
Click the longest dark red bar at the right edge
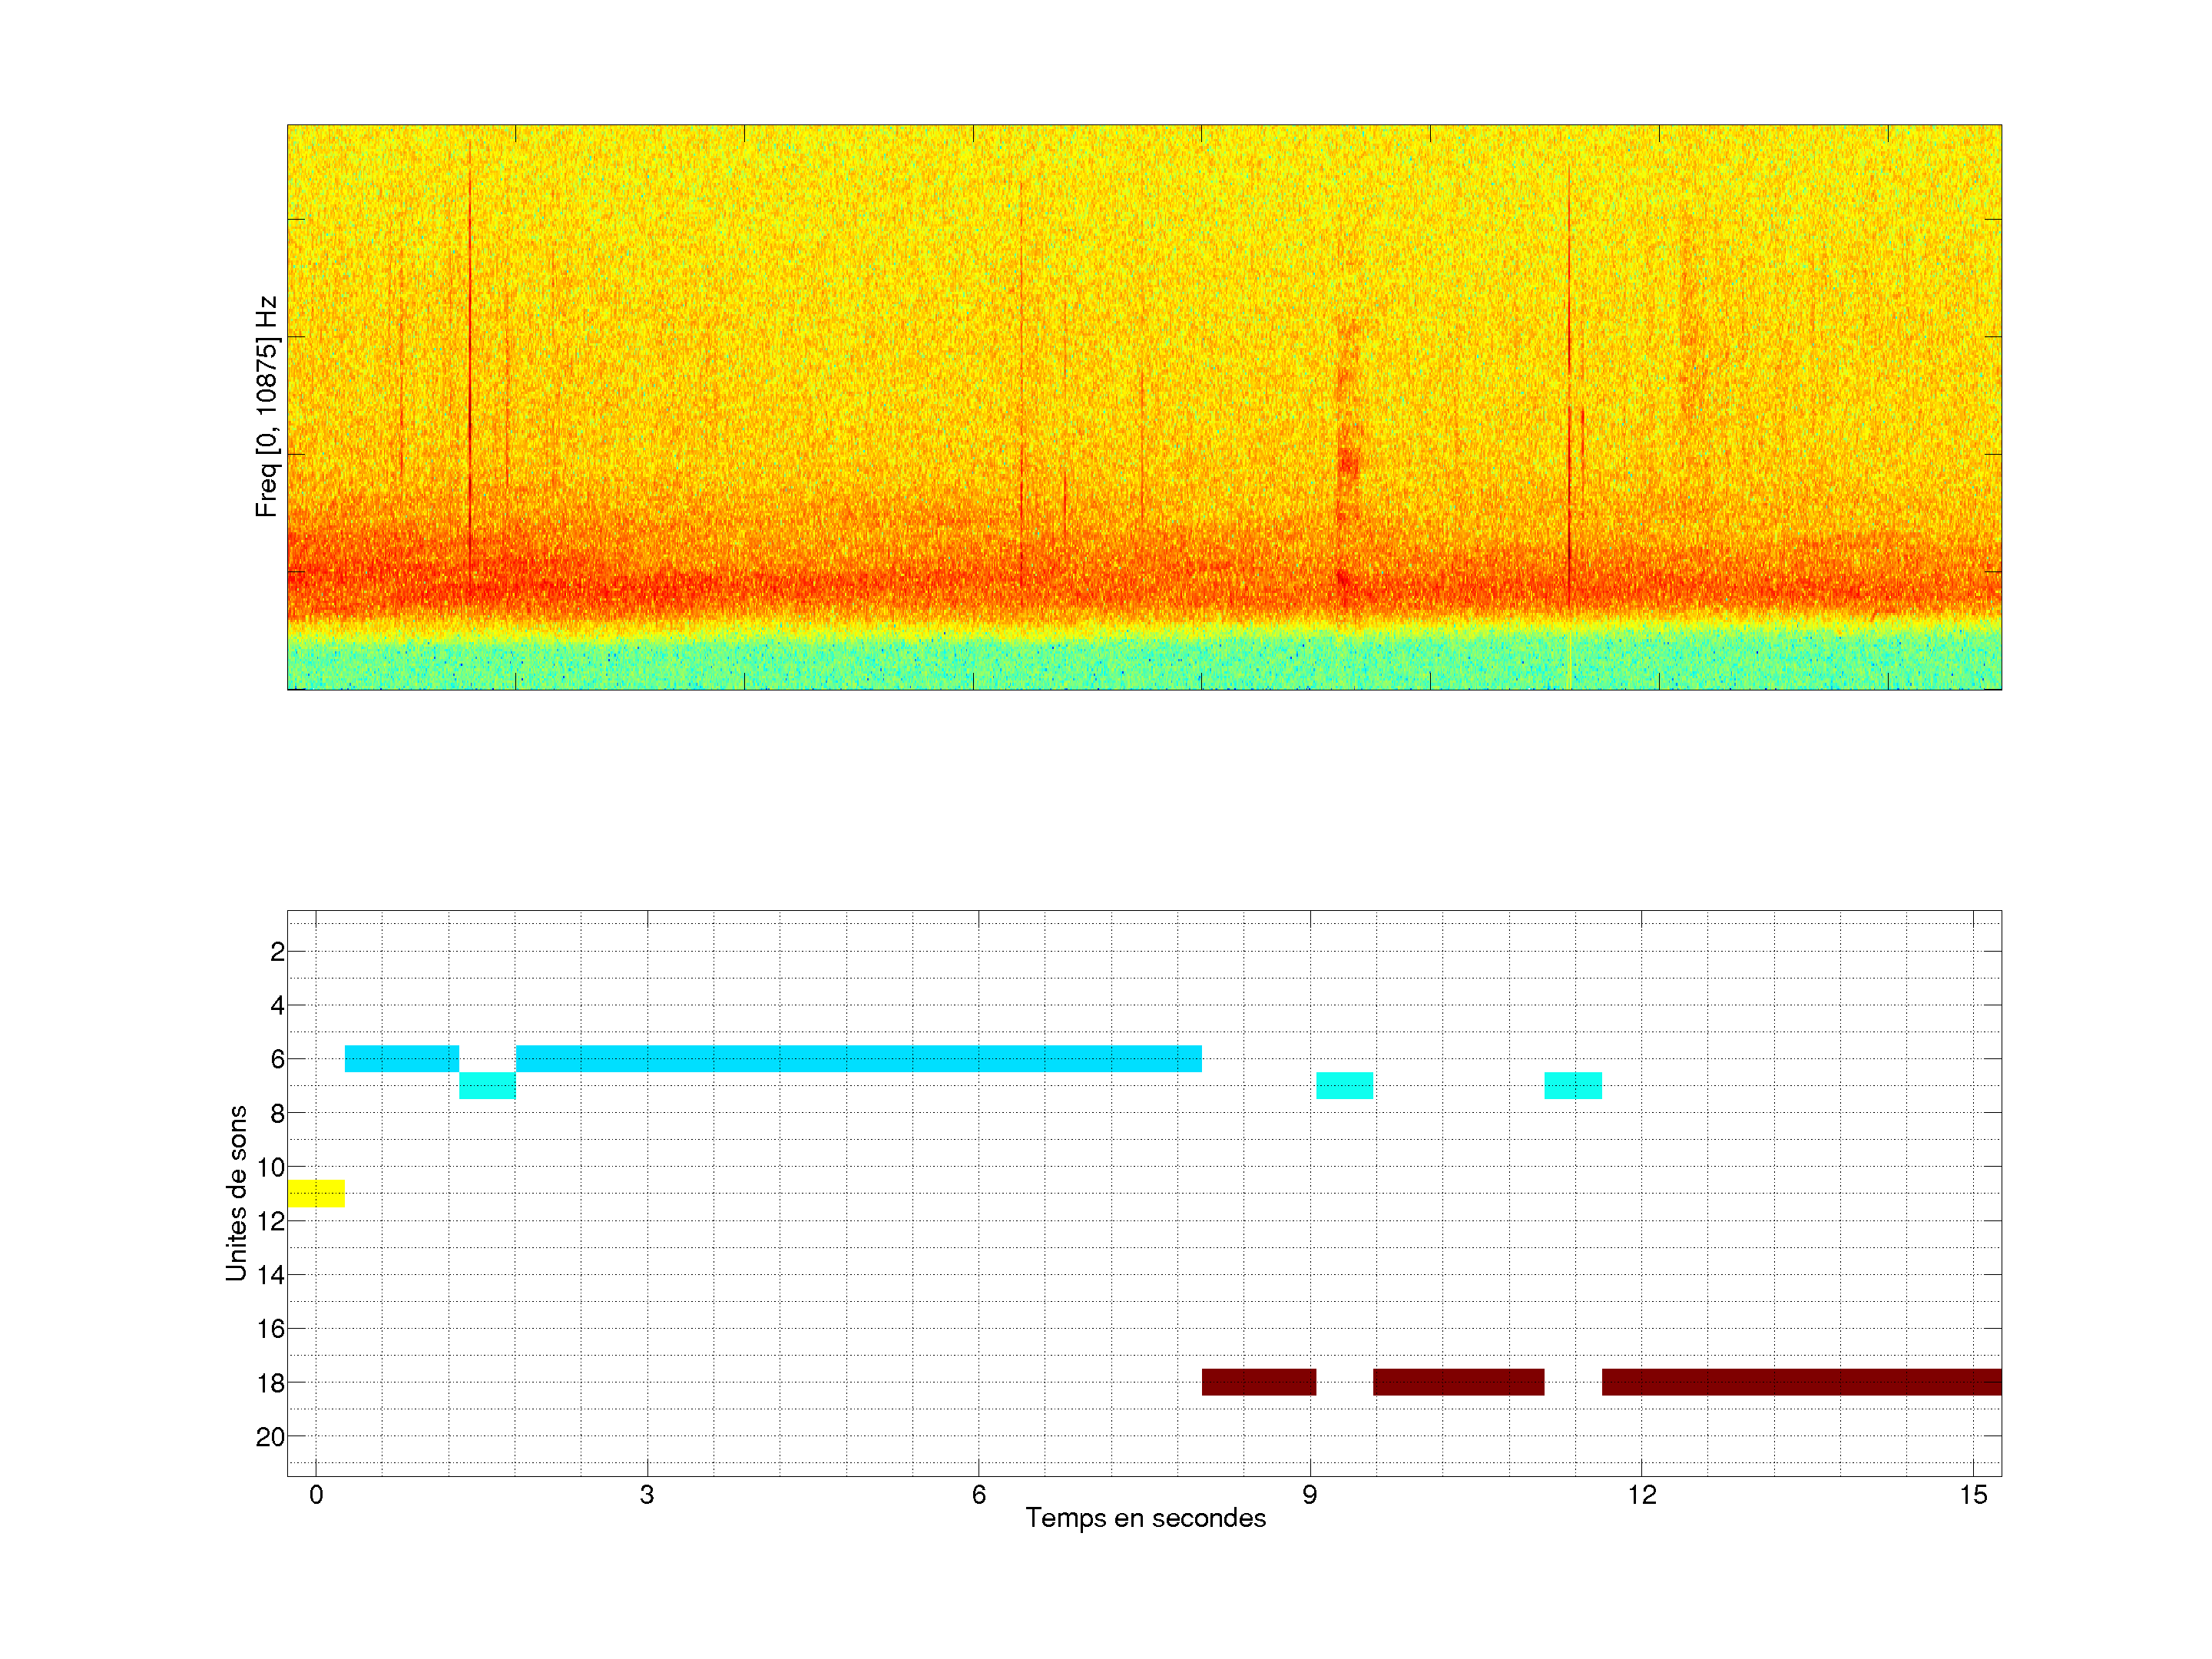1801,1382
